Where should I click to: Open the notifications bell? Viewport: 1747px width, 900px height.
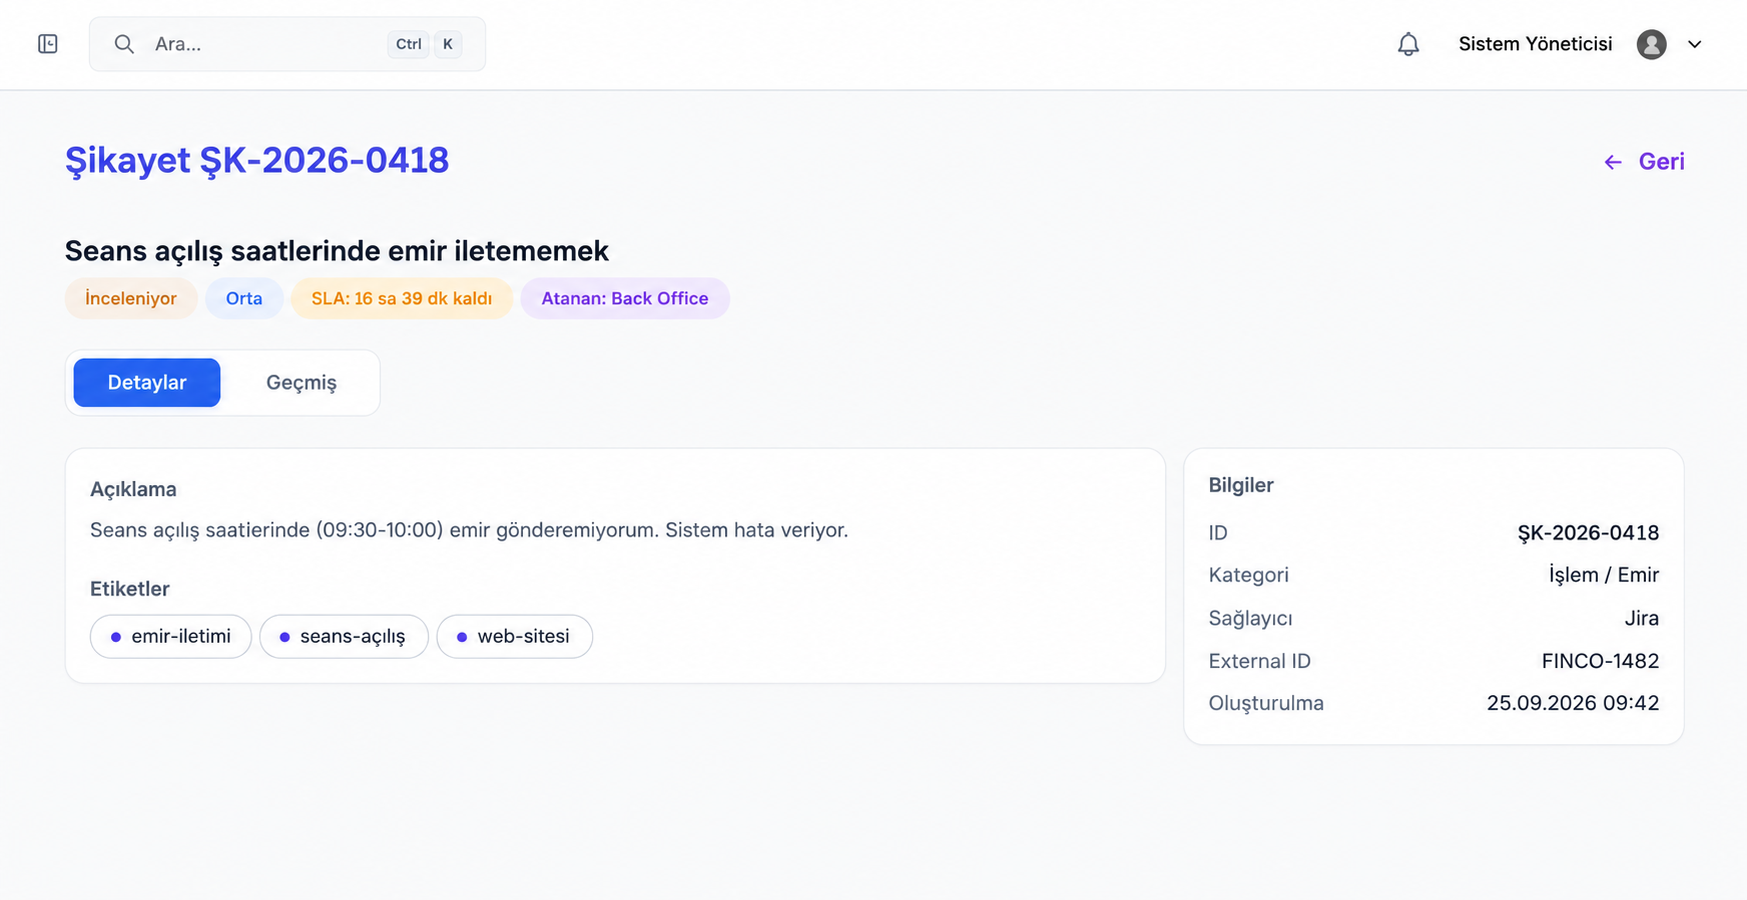pos(1408,44)
